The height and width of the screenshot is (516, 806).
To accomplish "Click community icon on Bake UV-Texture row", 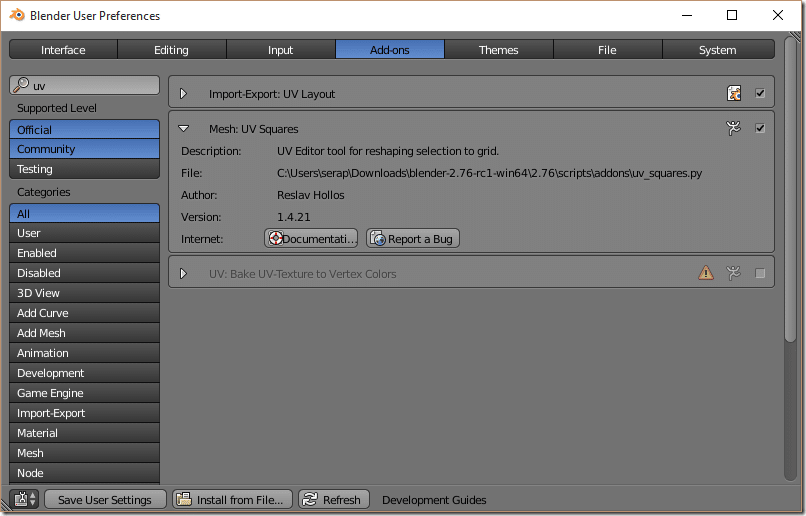I will point(734,273).
